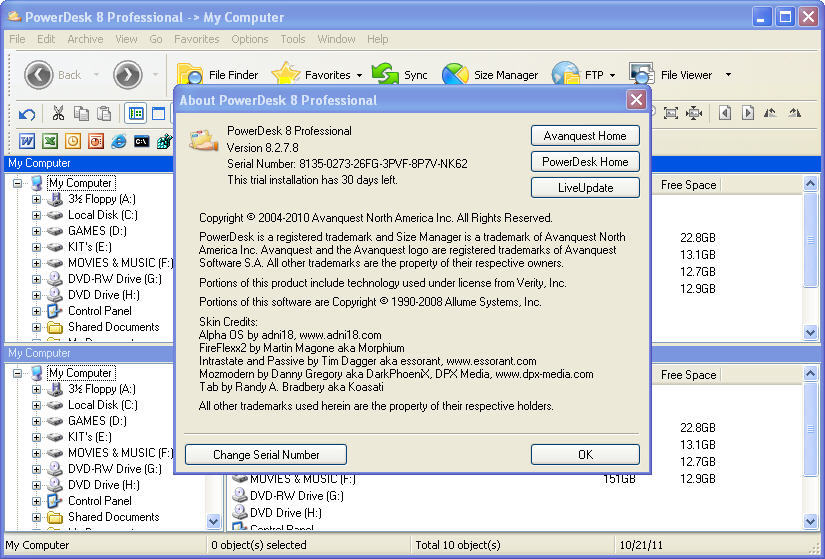Go to next page in viewer toolbar
825x559 pixels.
pyautogui.click(x=748, y=113)
